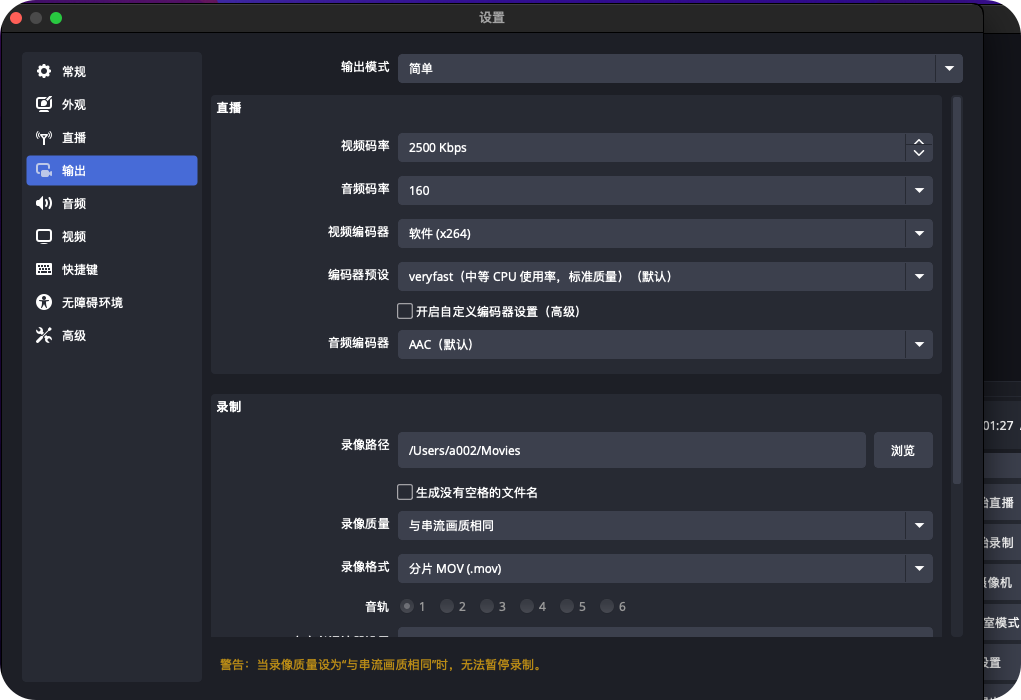Click the 录像路径 field /Users/a002/Movies
This screenshot has height=700, width=1021.
coord(632,450)
